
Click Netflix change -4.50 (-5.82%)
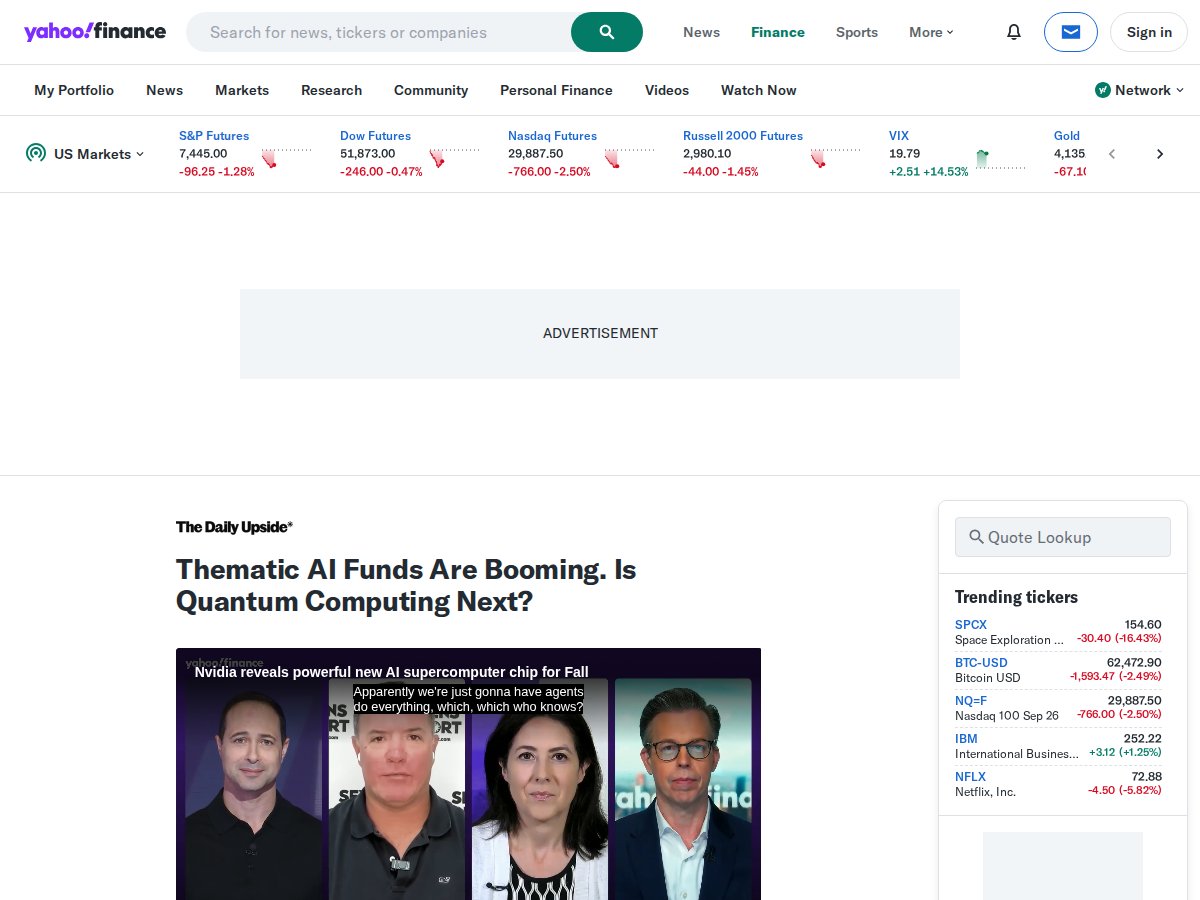tap(1125, 791)
